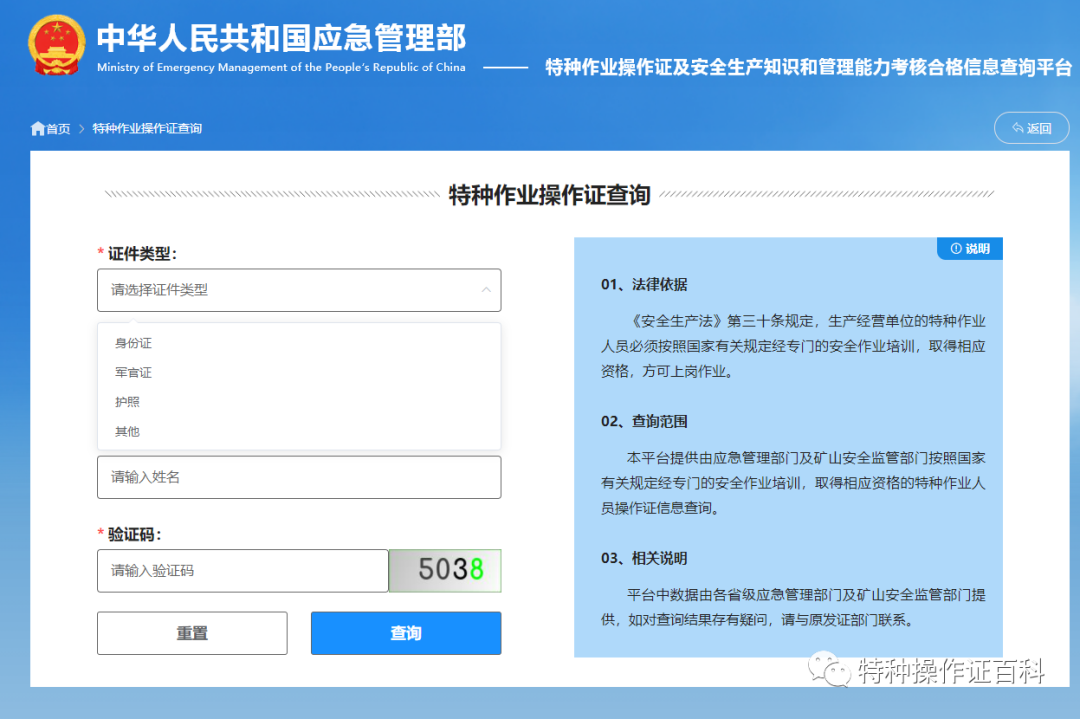Open the 首页 breadcrumb link
This screenshot has height=719, width=1080.
(x=58, y=129)
